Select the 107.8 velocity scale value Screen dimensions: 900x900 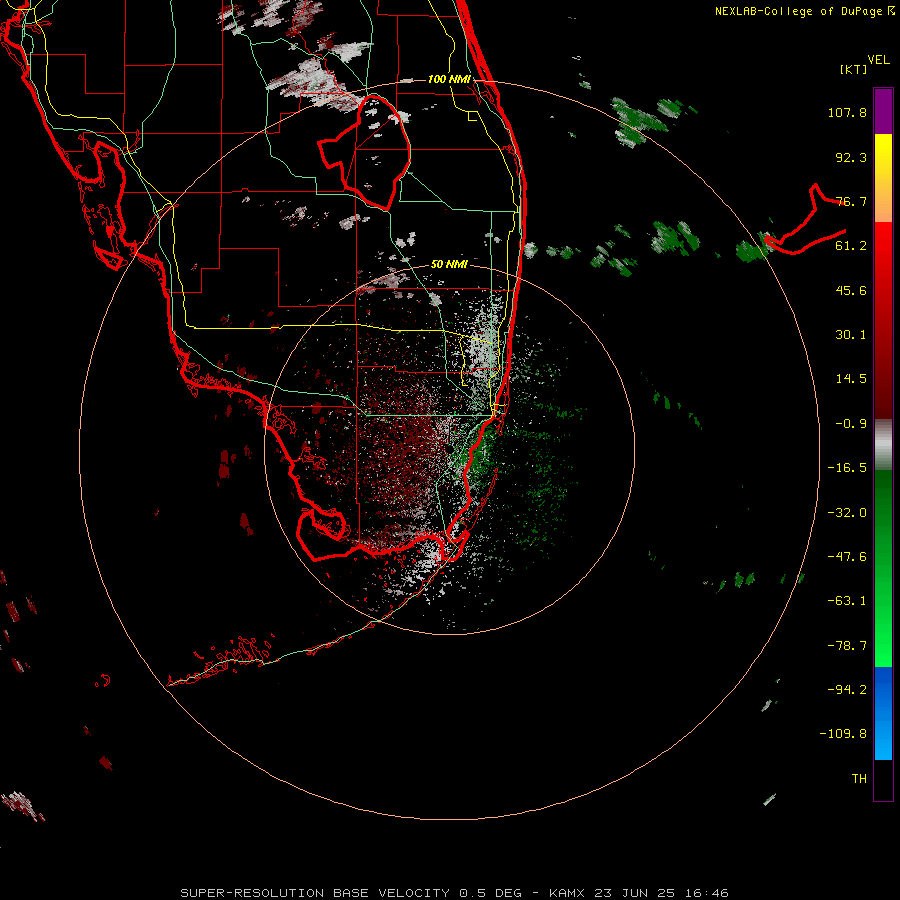[847, 112]
